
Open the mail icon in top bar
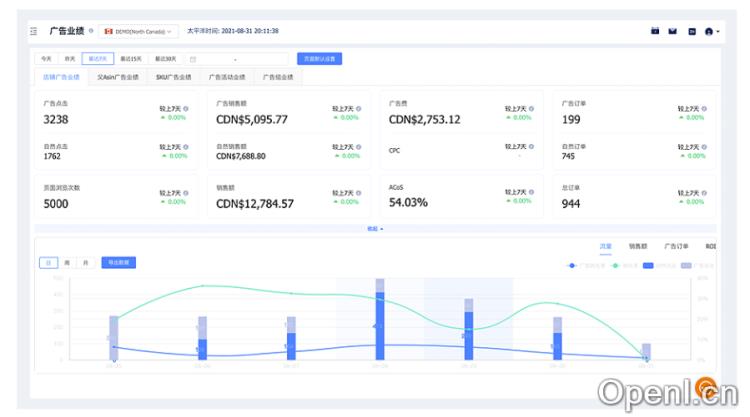coord(673,31)
